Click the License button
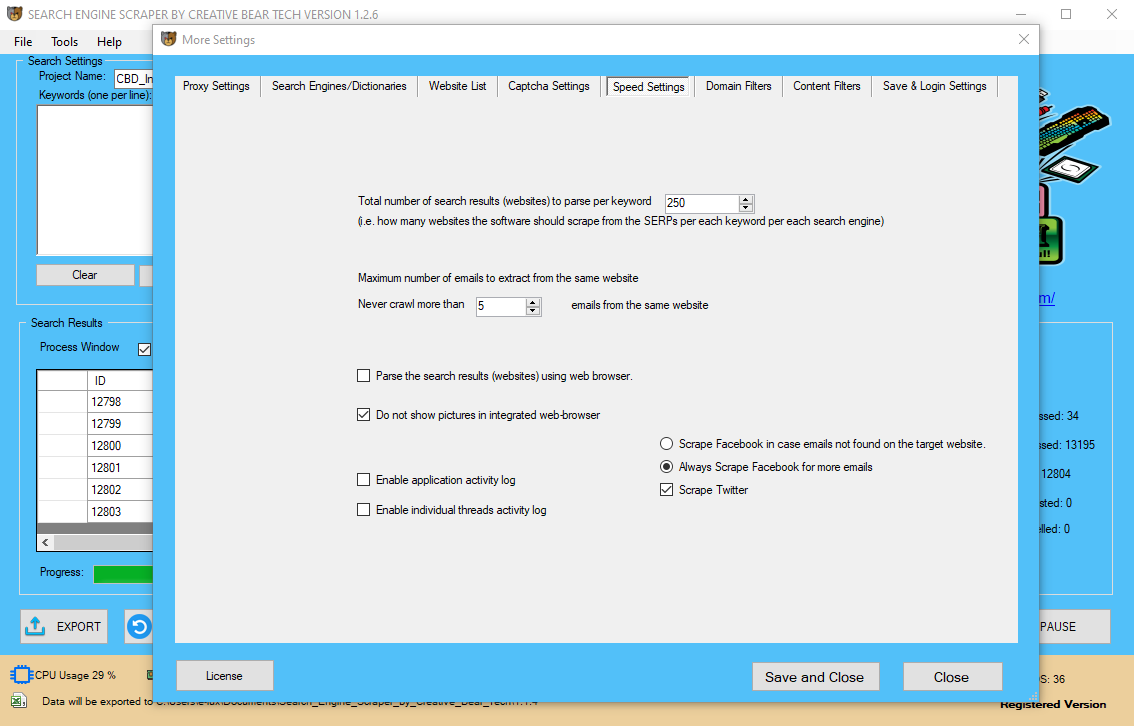 pos(224,676)
